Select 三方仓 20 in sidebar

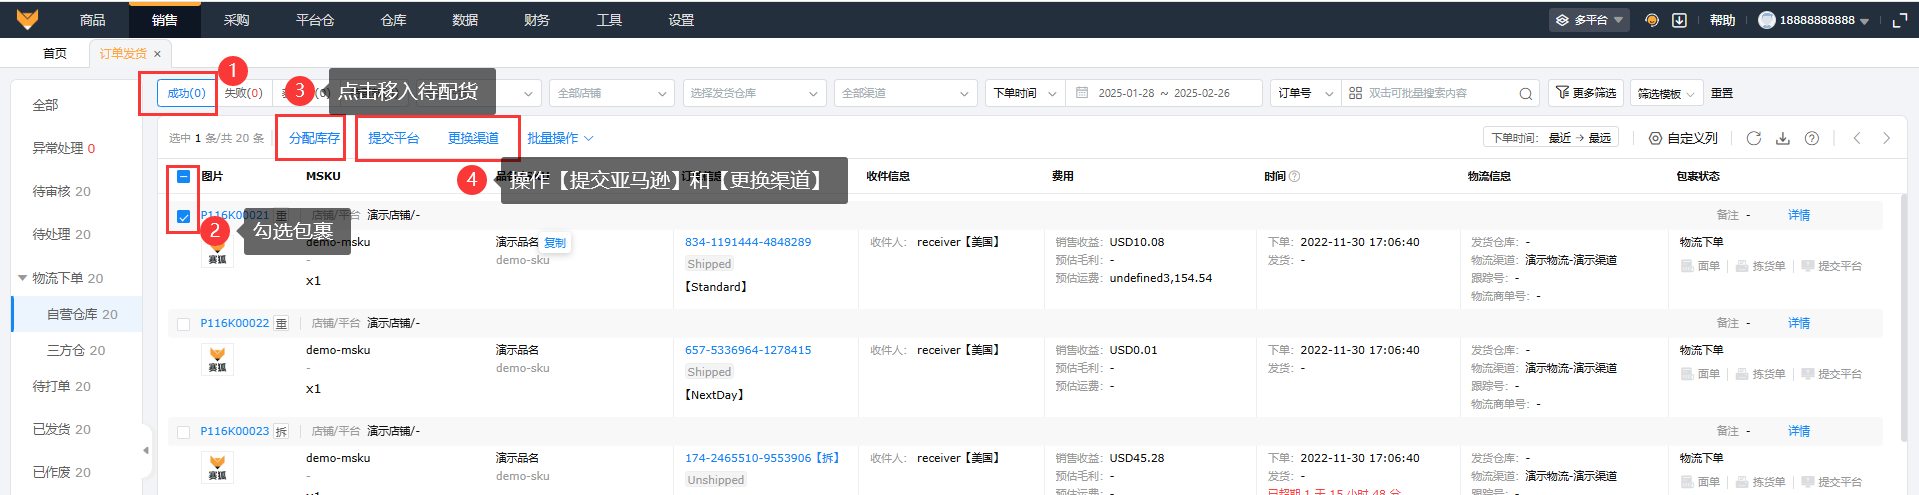(x=76, y=350)
